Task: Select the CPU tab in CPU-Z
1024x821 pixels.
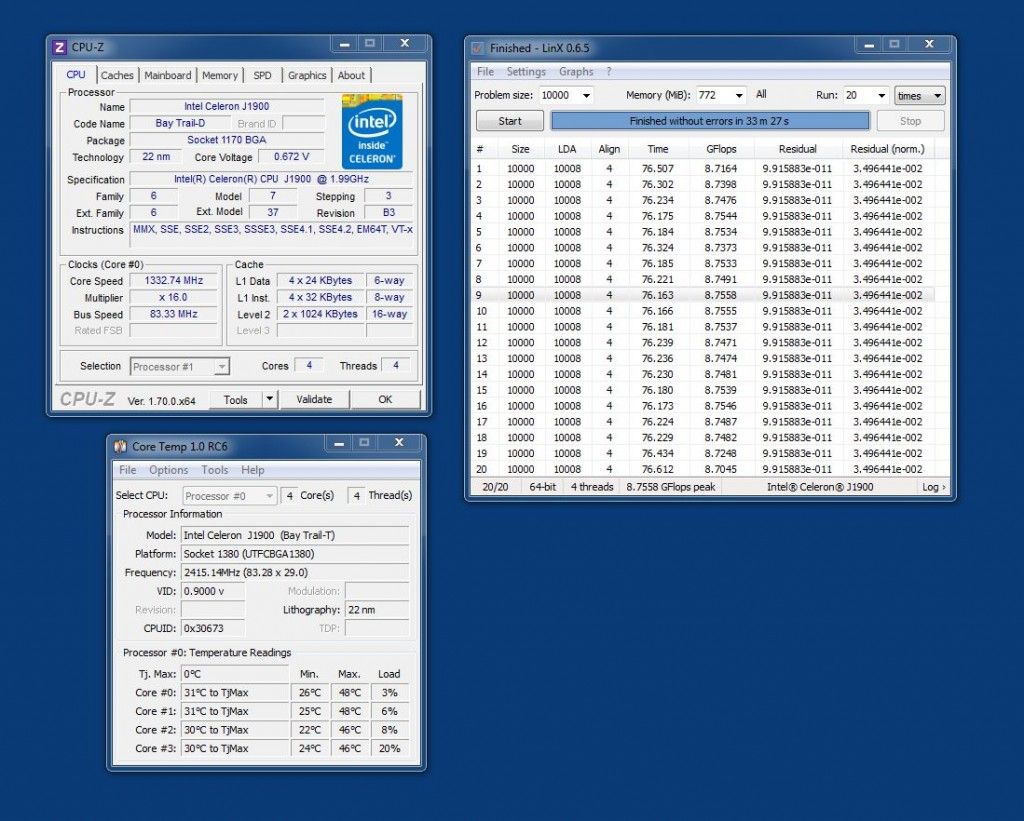Action: pyautogui.click(x=76, y=74)
